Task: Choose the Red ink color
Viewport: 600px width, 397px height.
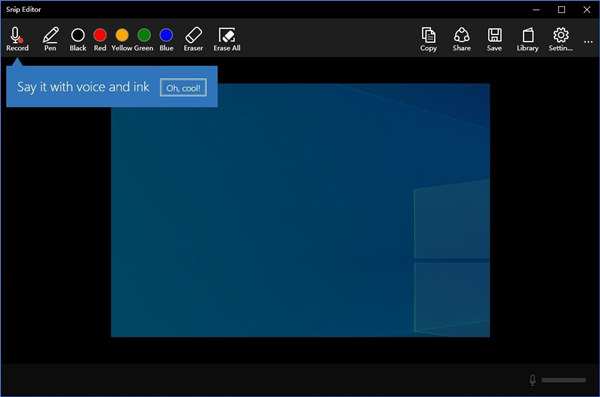Action: click(x=100, y=39)
